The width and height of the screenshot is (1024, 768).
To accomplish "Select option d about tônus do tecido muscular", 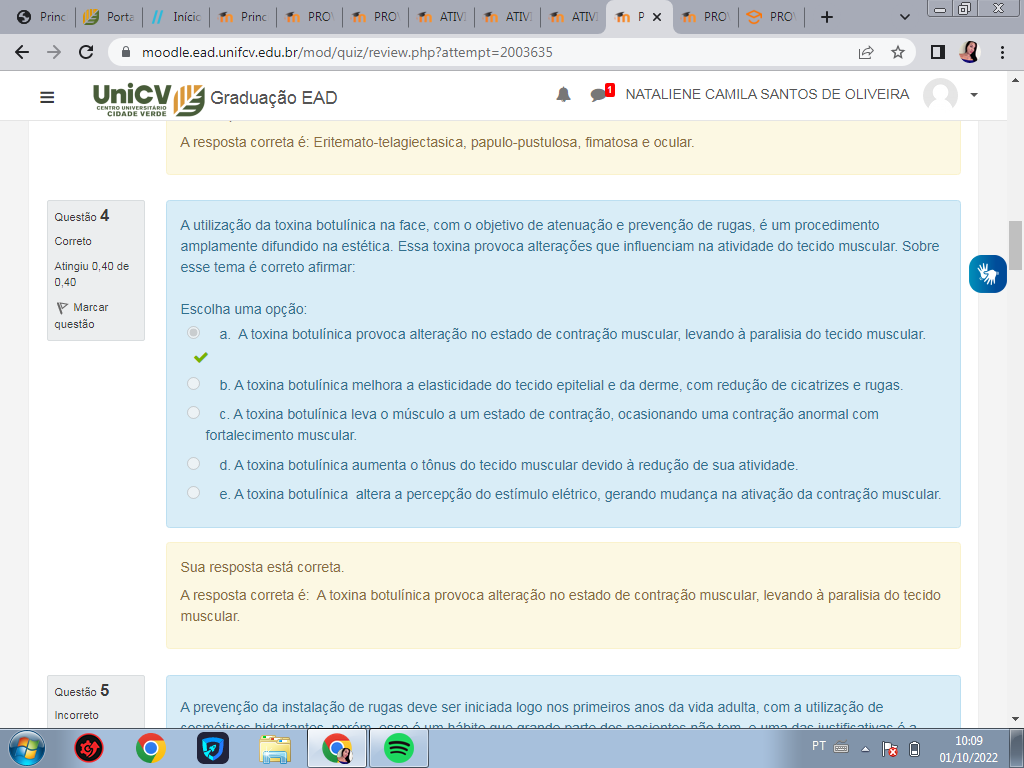I will (x=193, y=463).
